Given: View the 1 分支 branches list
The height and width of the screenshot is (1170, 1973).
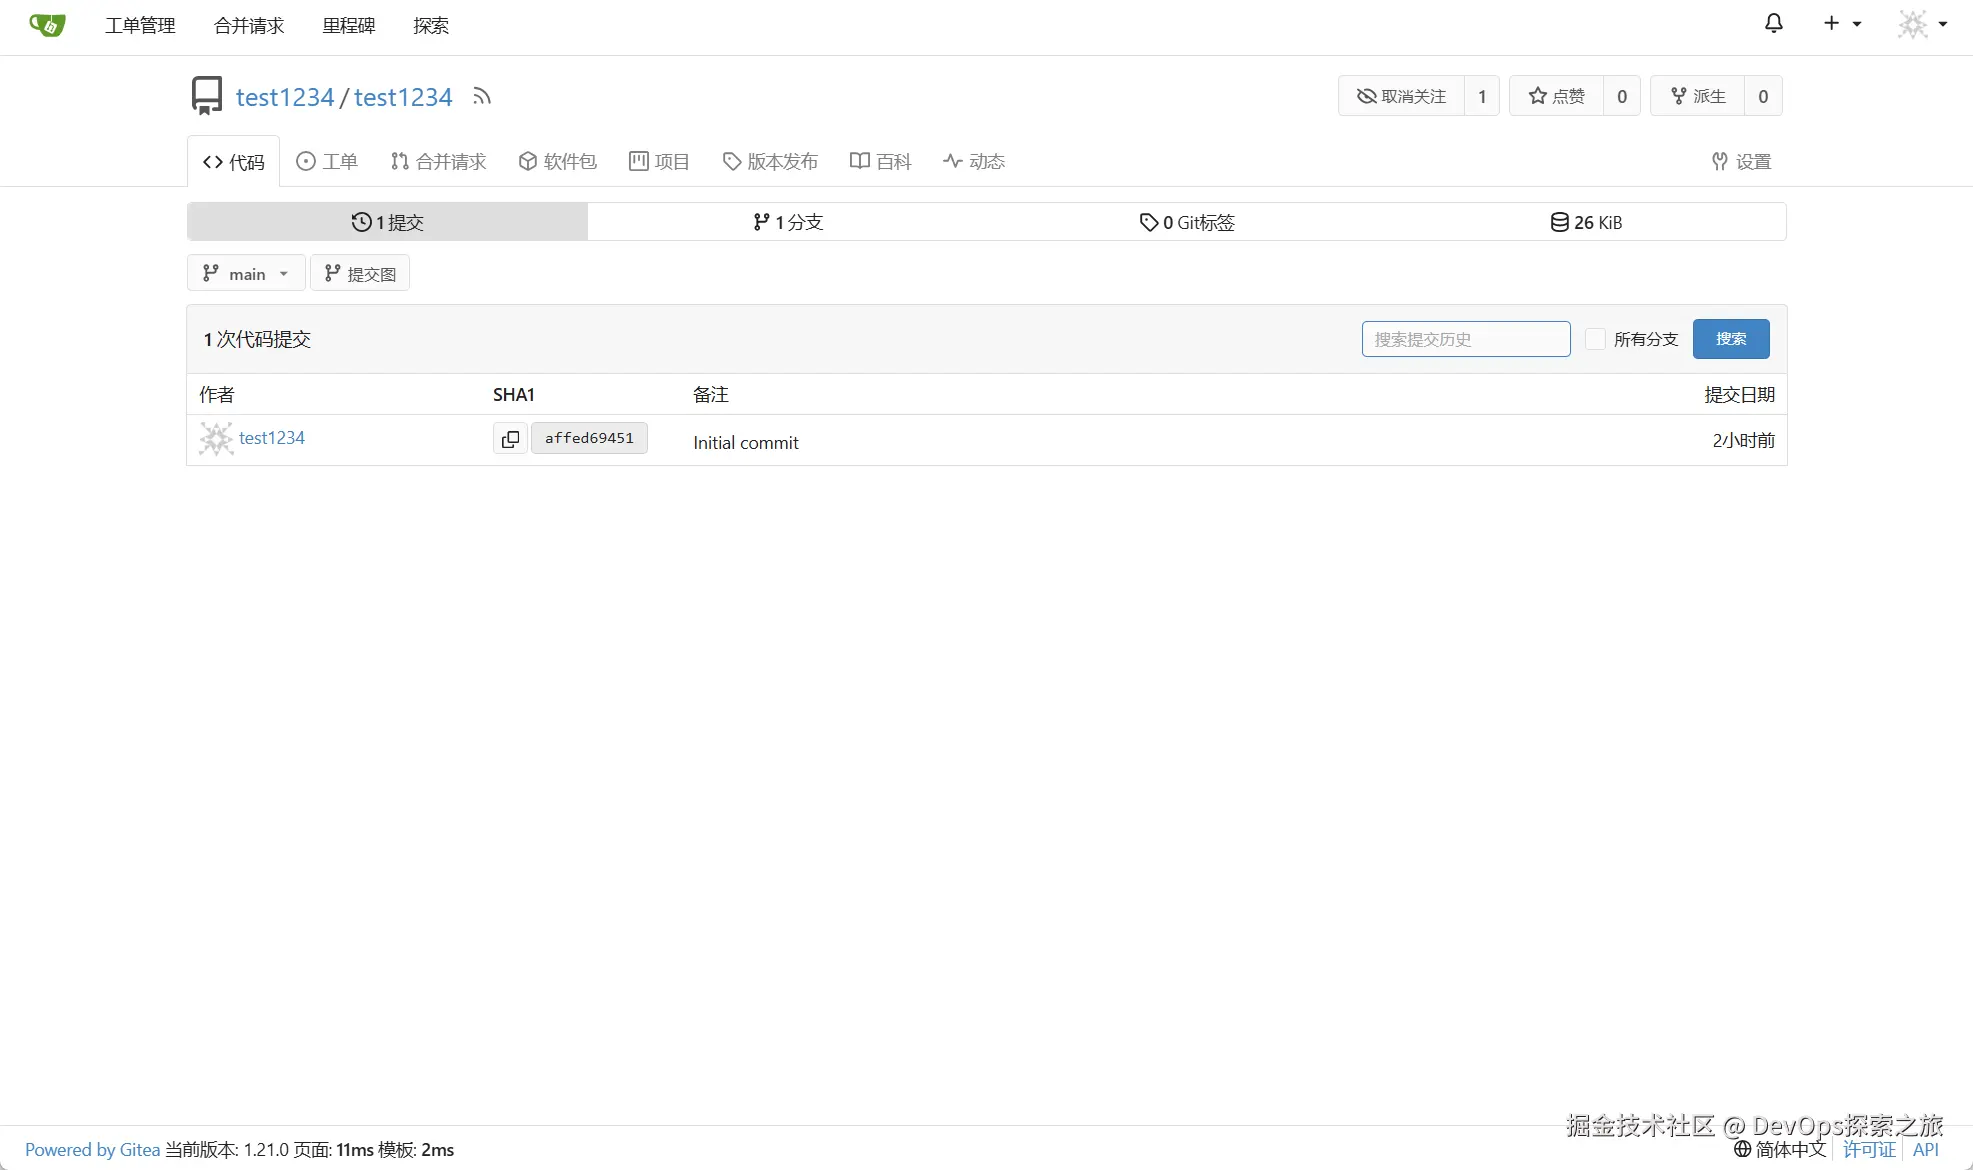Looking at the screenshot, I should pyautogui.click(x=788, y=222).
